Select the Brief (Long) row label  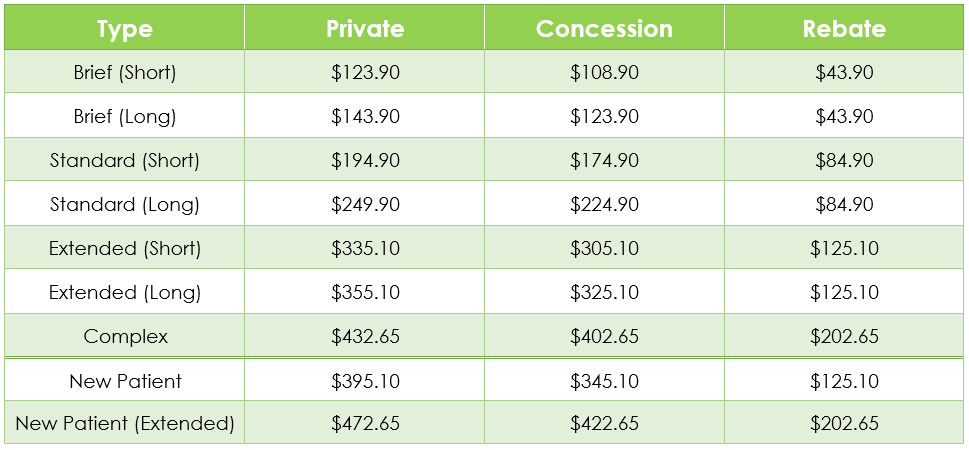[125, 116]
